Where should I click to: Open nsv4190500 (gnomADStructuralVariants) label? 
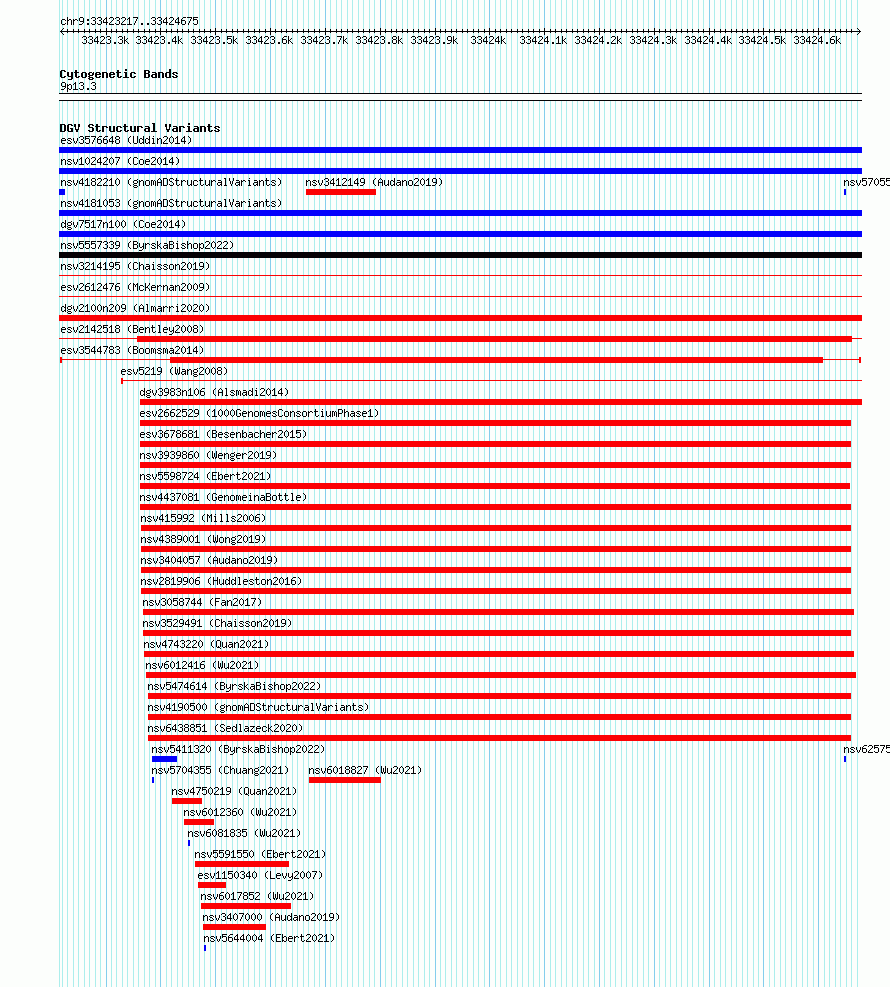pyautogui.click(x=258, y=708)
